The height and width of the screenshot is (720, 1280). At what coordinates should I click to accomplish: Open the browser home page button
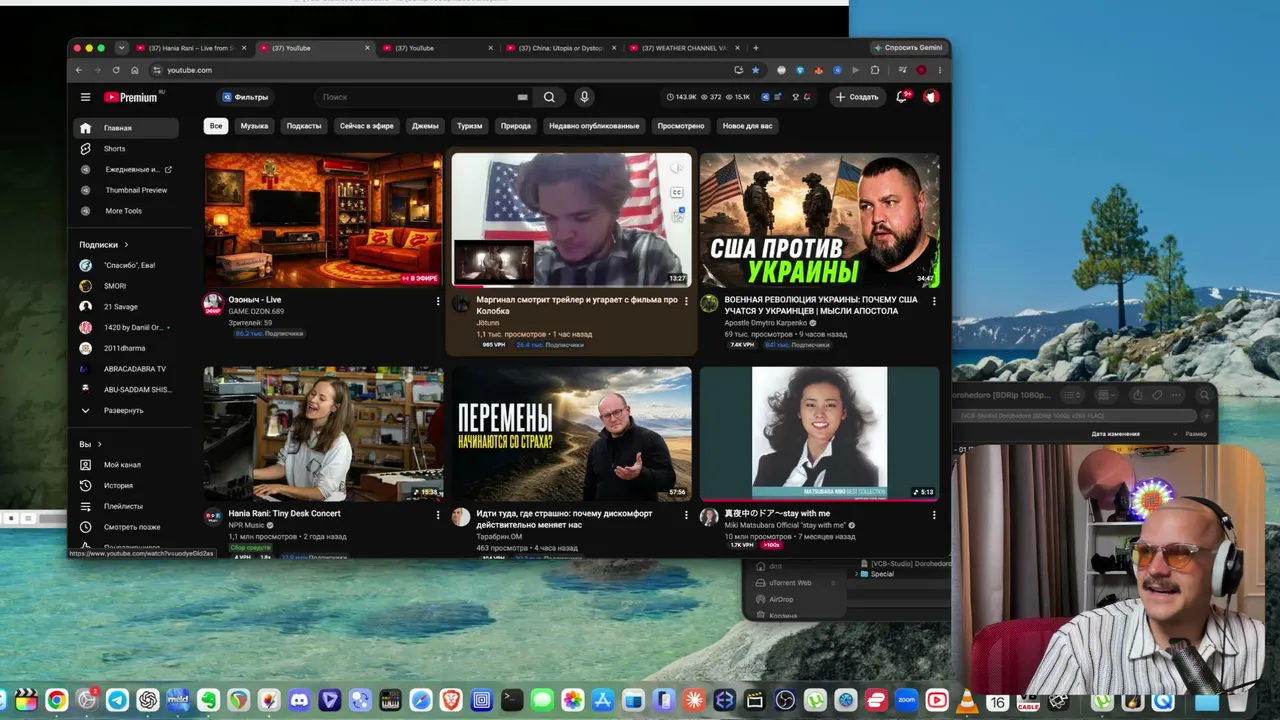coord(135,70)
